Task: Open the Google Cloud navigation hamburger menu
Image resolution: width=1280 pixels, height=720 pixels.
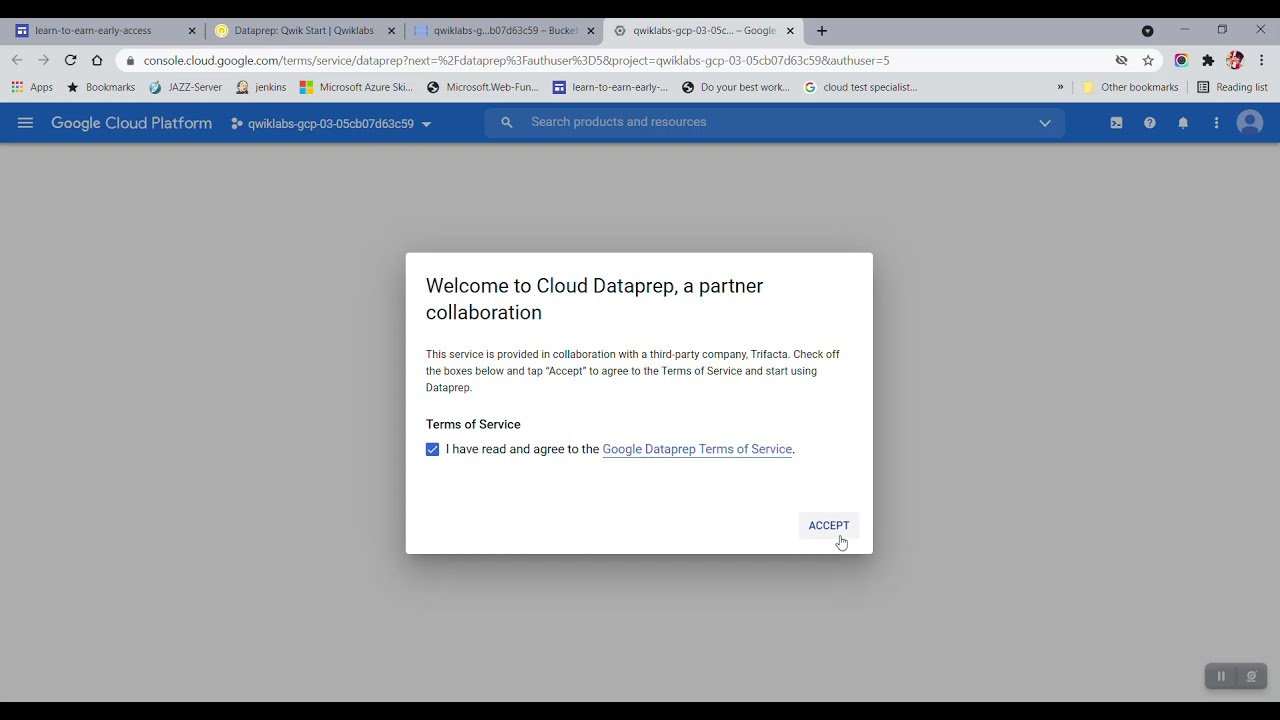Action: pyautogui.click(x=25, y=123)
